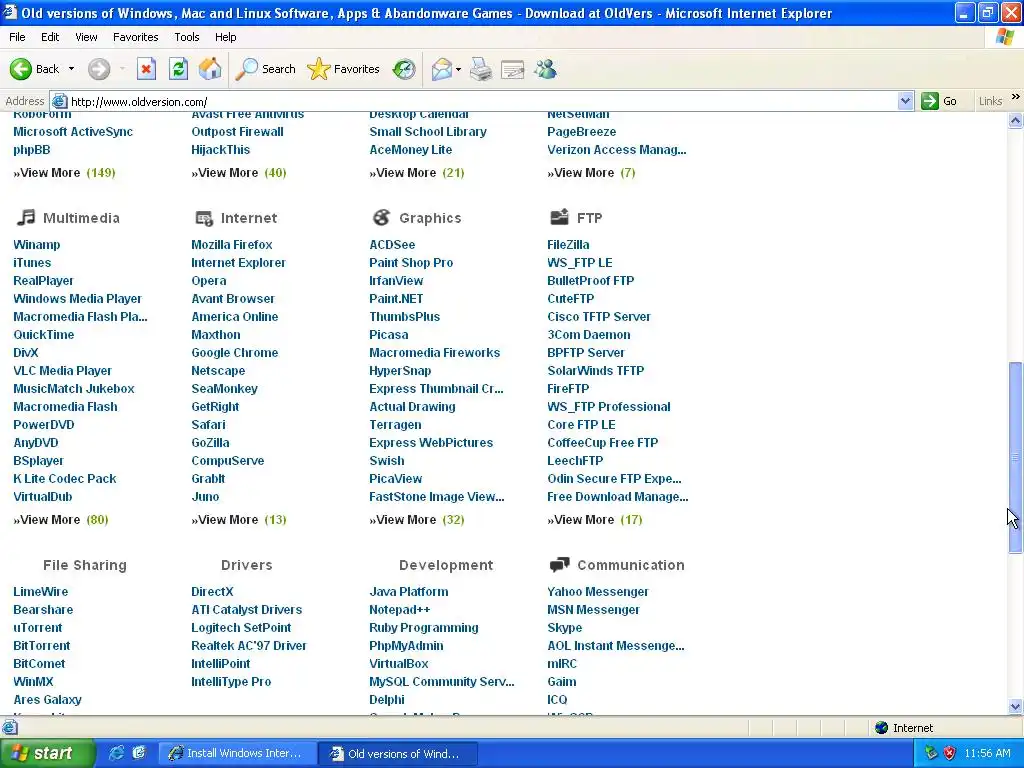The width and height of the screenshot is (1024, 768).
Task: Click the Internet zone globe in status bar
Action: (x=882, y=728)
